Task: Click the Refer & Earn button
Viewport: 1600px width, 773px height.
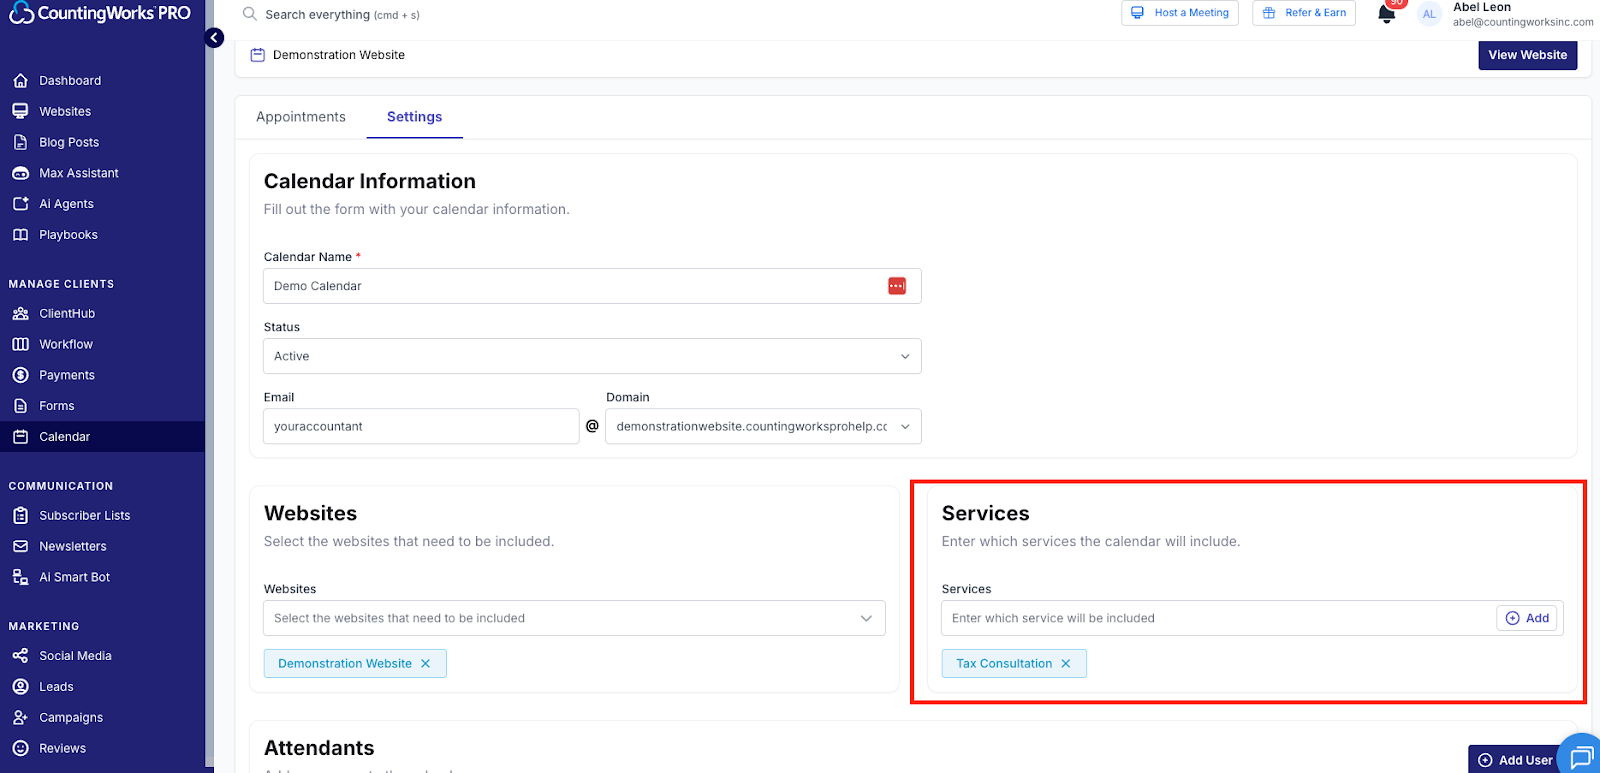Action: click(x=1304, y=13)
